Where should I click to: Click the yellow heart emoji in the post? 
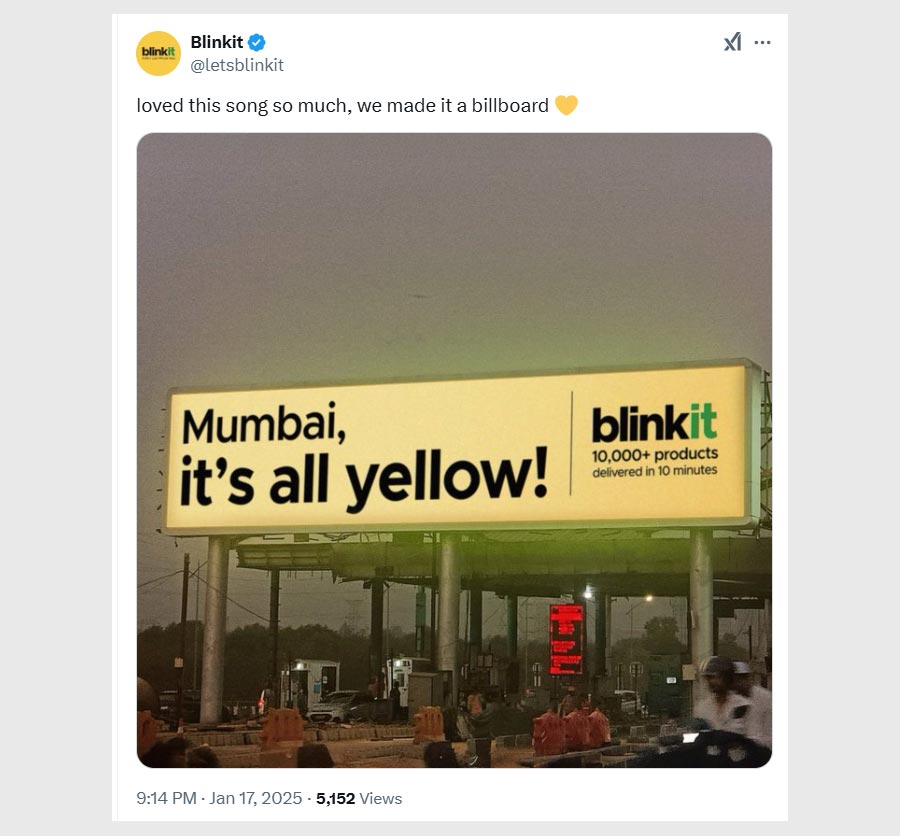point(566,105)
